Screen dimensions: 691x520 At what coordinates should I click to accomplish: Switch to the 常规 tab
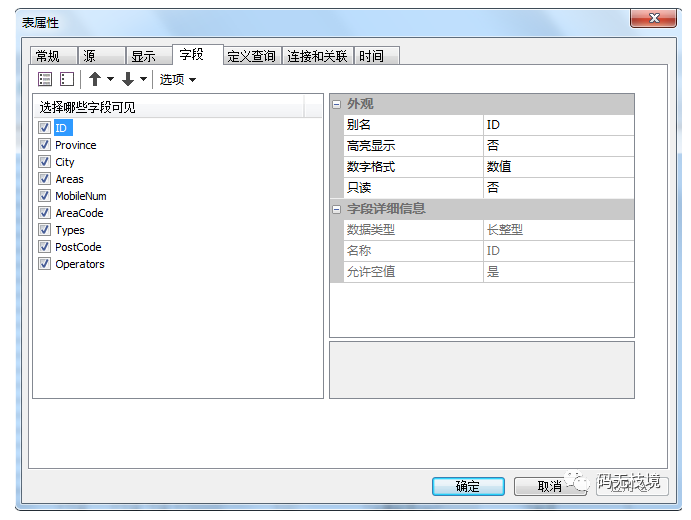54,56
